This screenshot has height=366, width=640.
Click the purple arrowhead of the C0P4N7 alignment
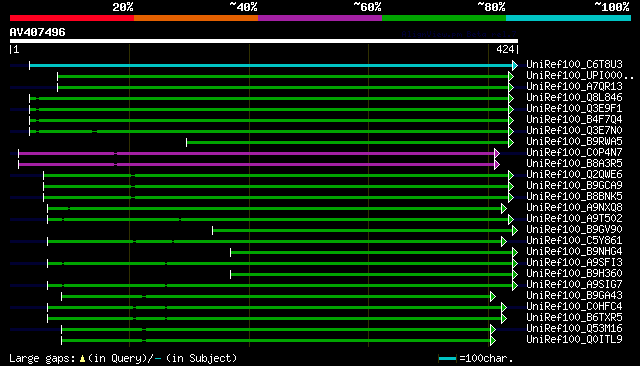pos(497,153)
